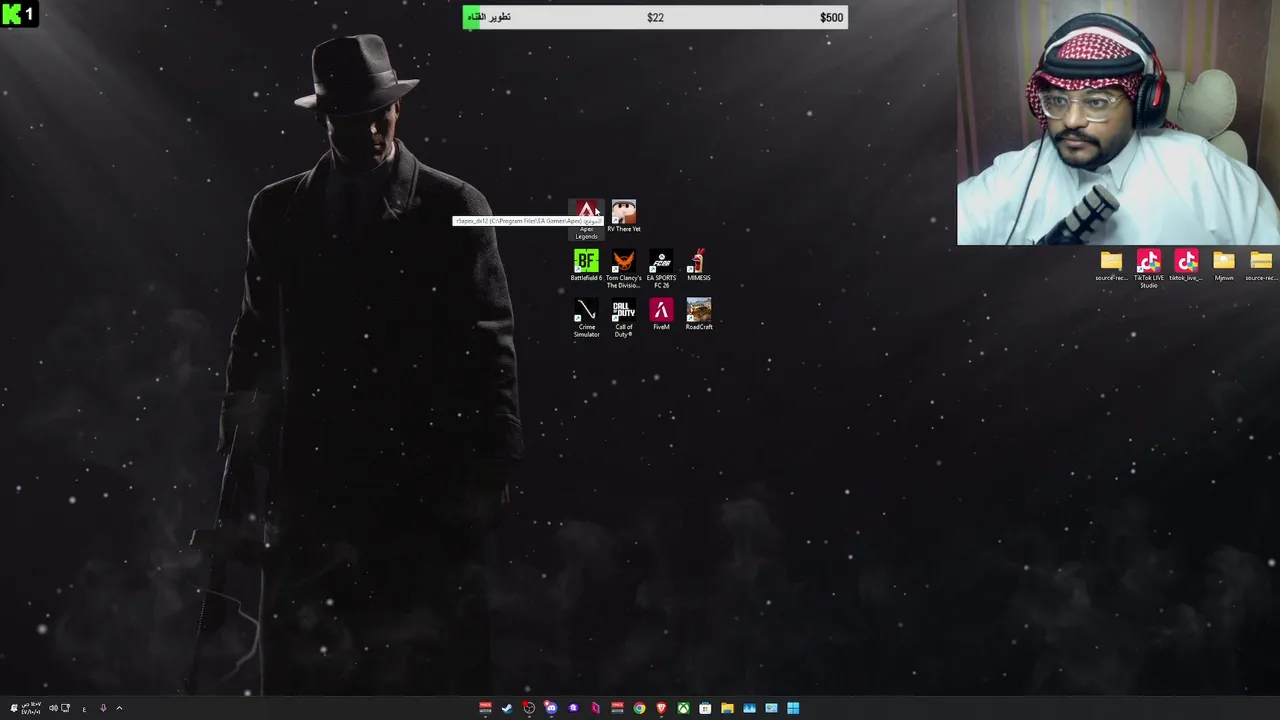
Task: Open the Crime Simulator desktop shortcut
Action: pos(587,318)
